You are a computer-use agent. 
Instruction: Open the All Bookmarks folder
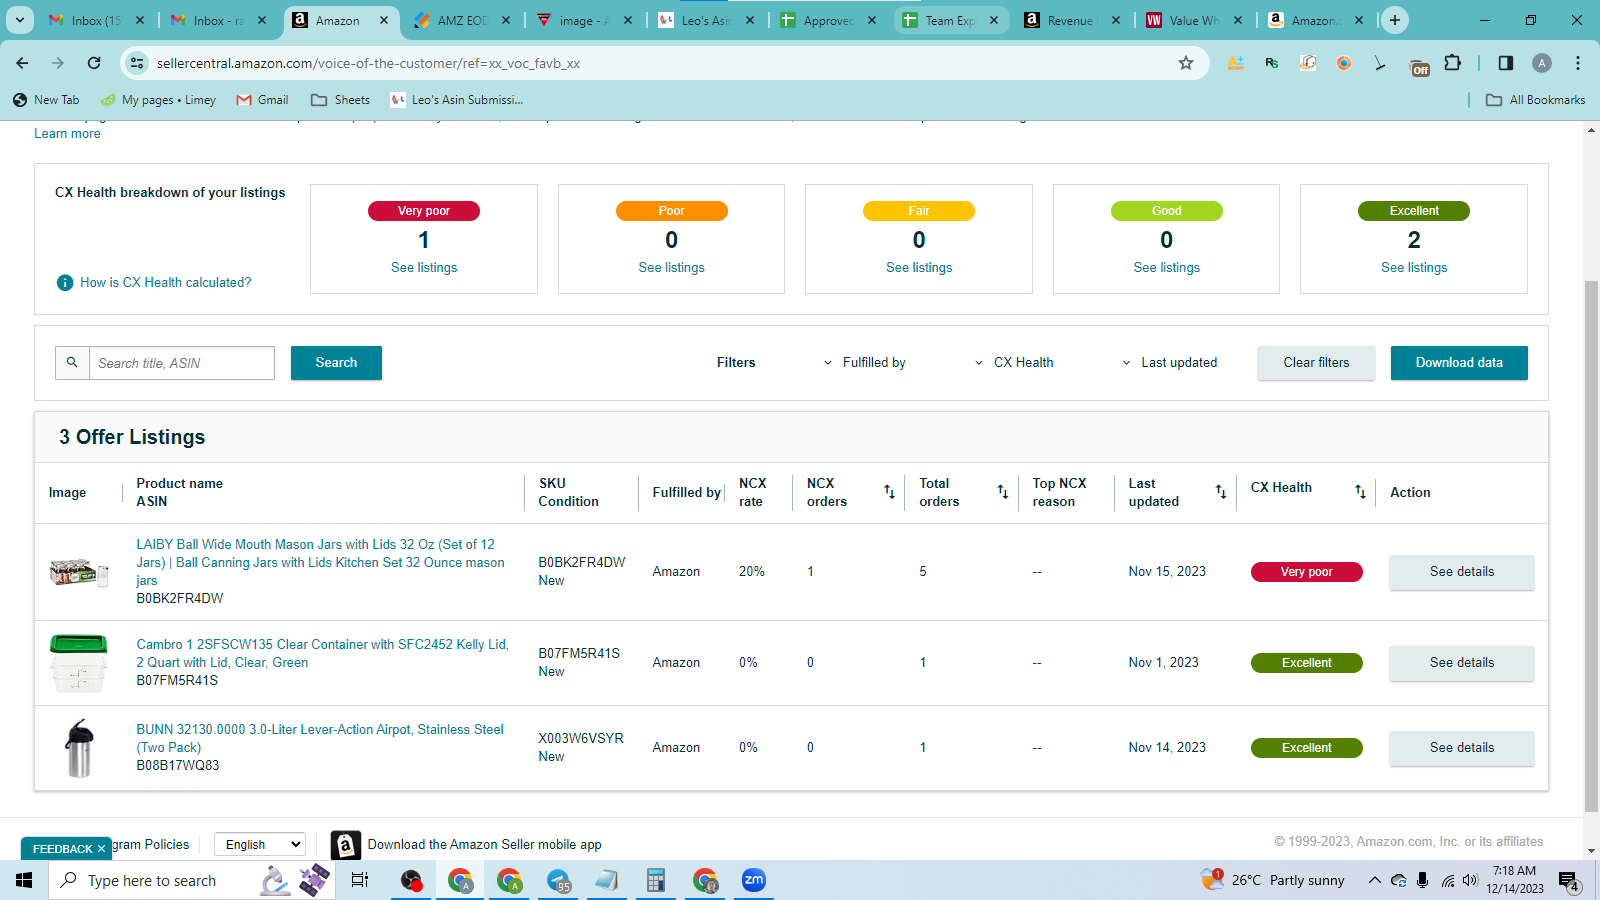1536,100
